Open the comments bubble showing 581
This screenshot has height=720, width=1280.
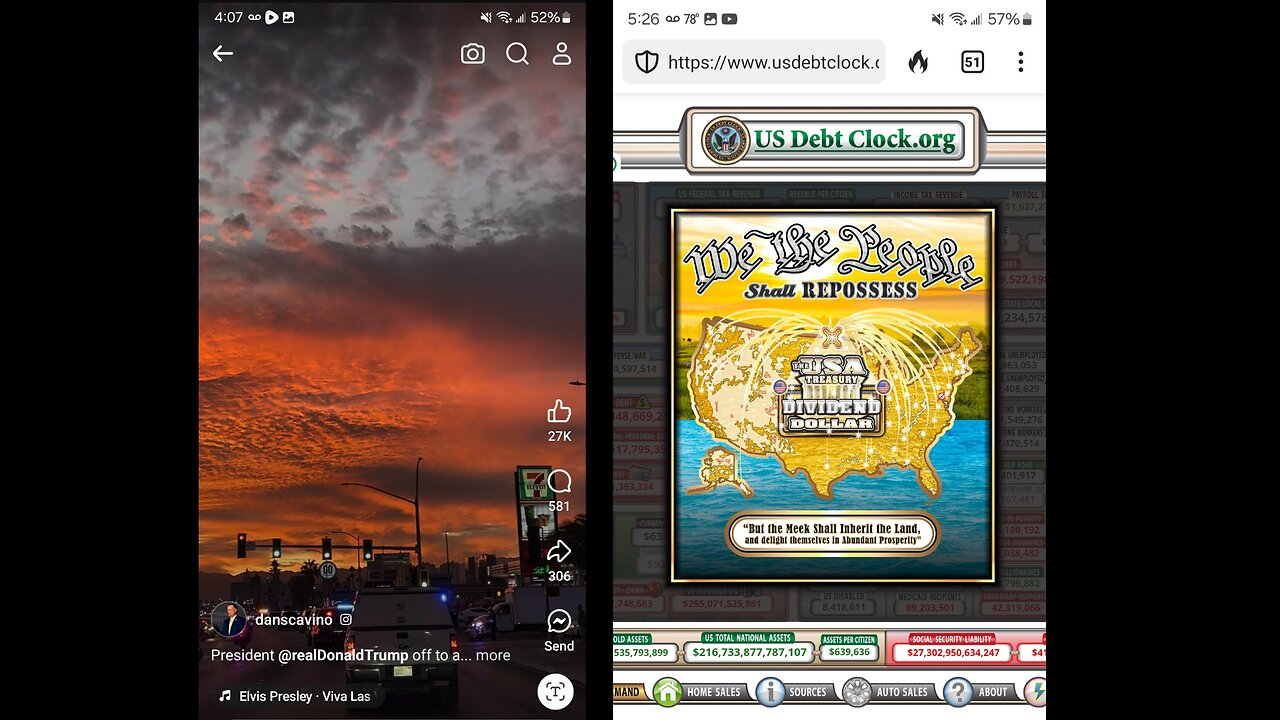(x=559, y=481)
